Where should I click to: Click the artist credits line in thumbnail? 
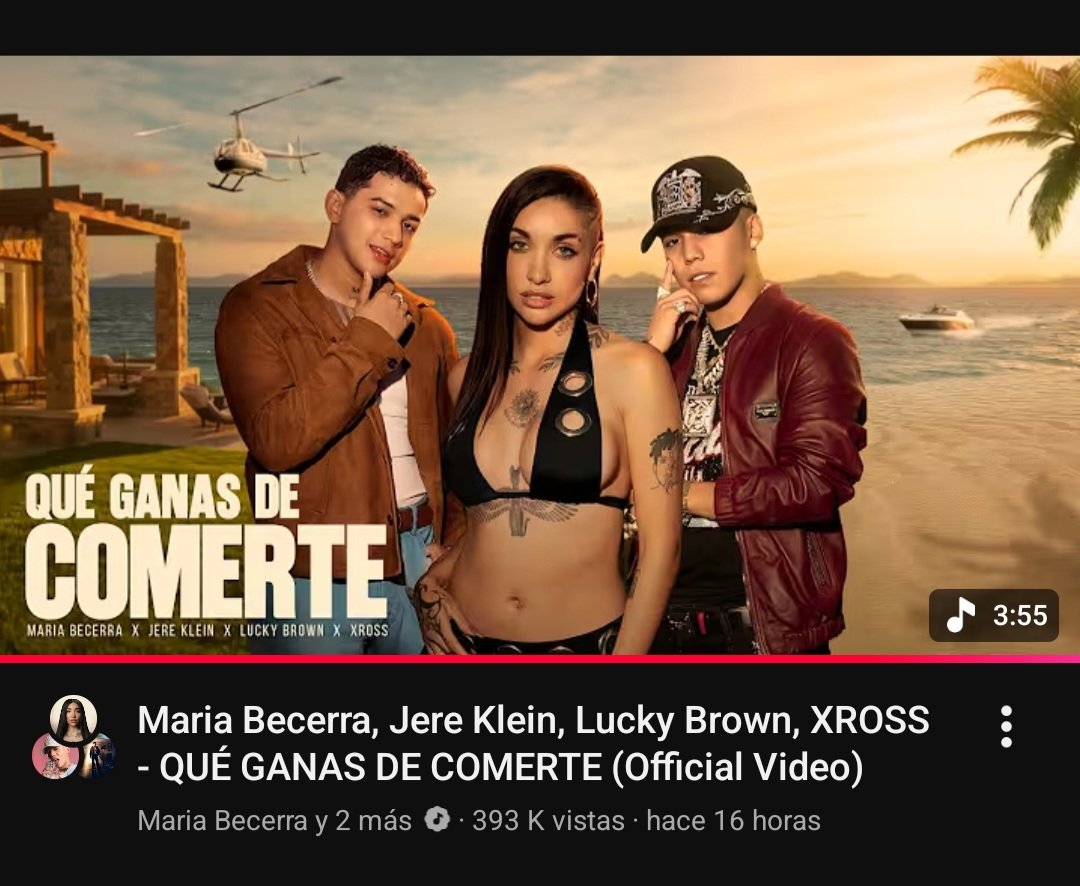(x=207, y=630)
